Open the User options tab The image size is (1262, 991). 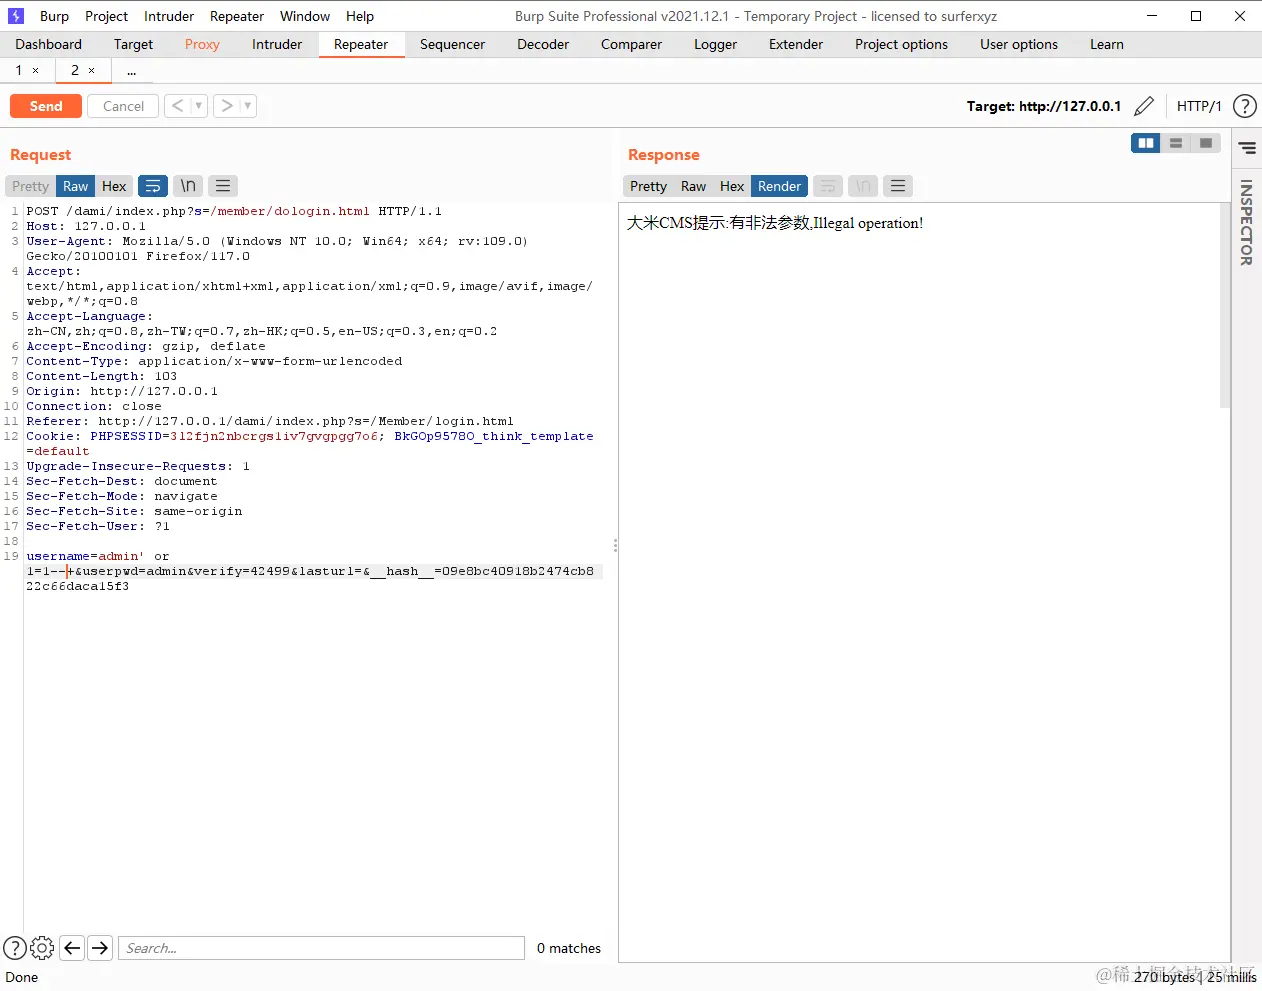pos(1019,44)
